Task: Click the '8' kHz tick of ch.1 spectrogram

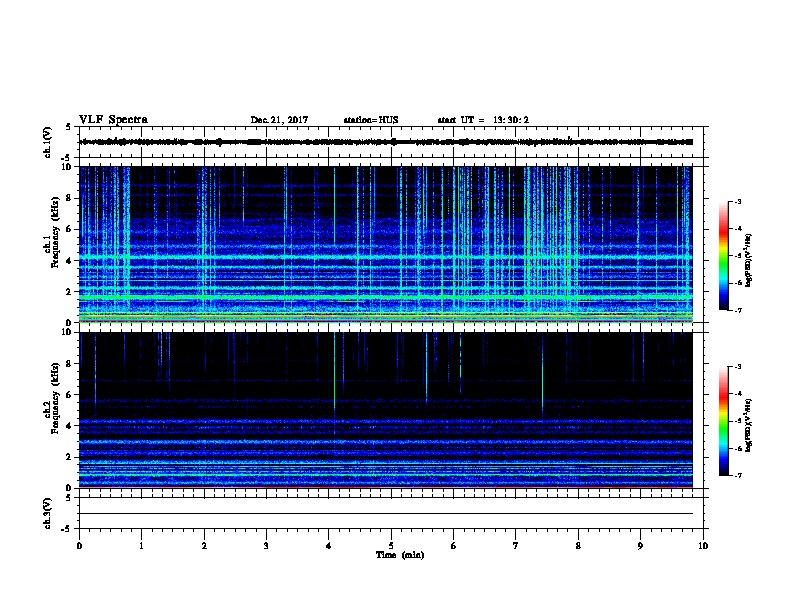Action: pyautogui.click(x=70, y=198)
